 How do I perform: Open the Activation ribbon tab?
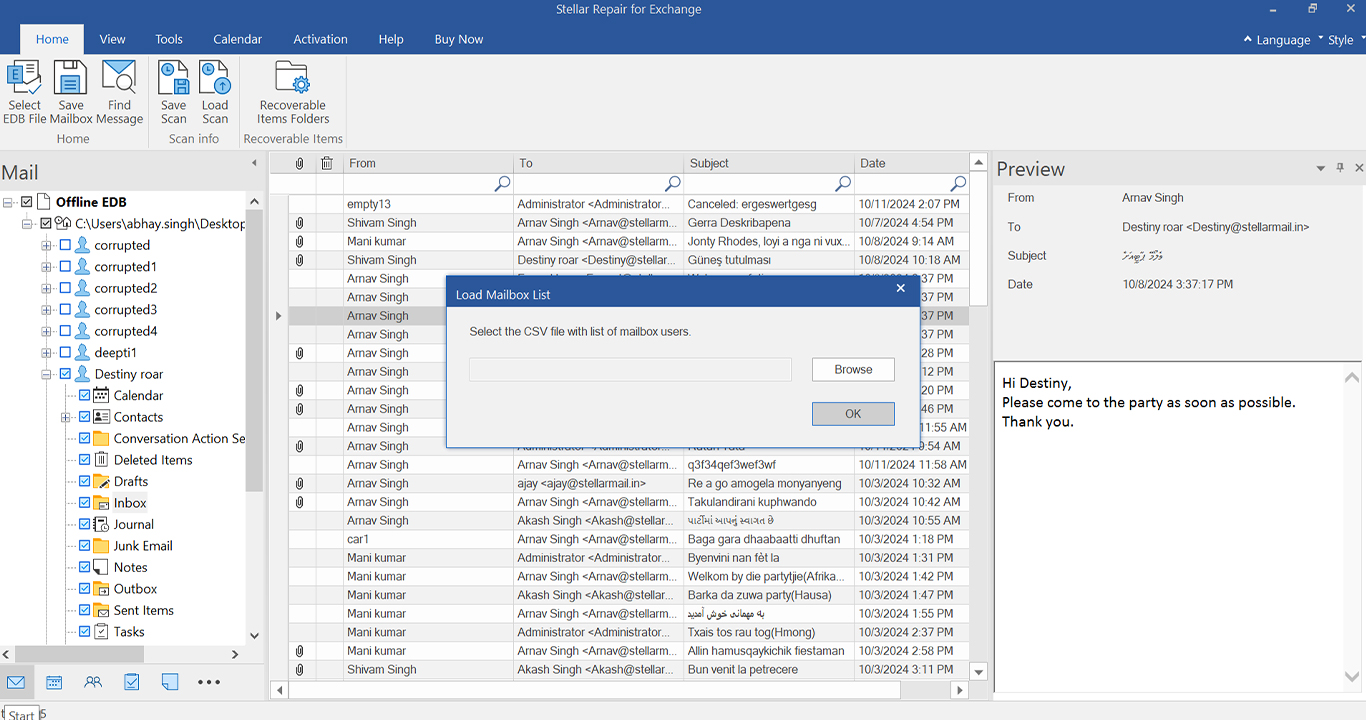pos(320,39)
